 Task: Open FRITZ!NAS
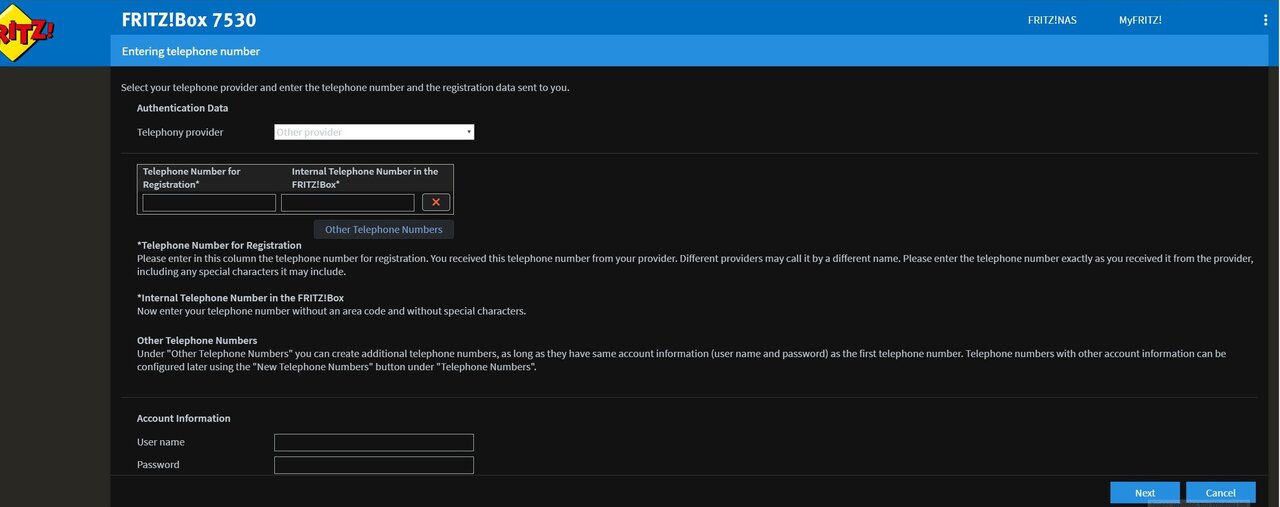tap(1052, 20)
